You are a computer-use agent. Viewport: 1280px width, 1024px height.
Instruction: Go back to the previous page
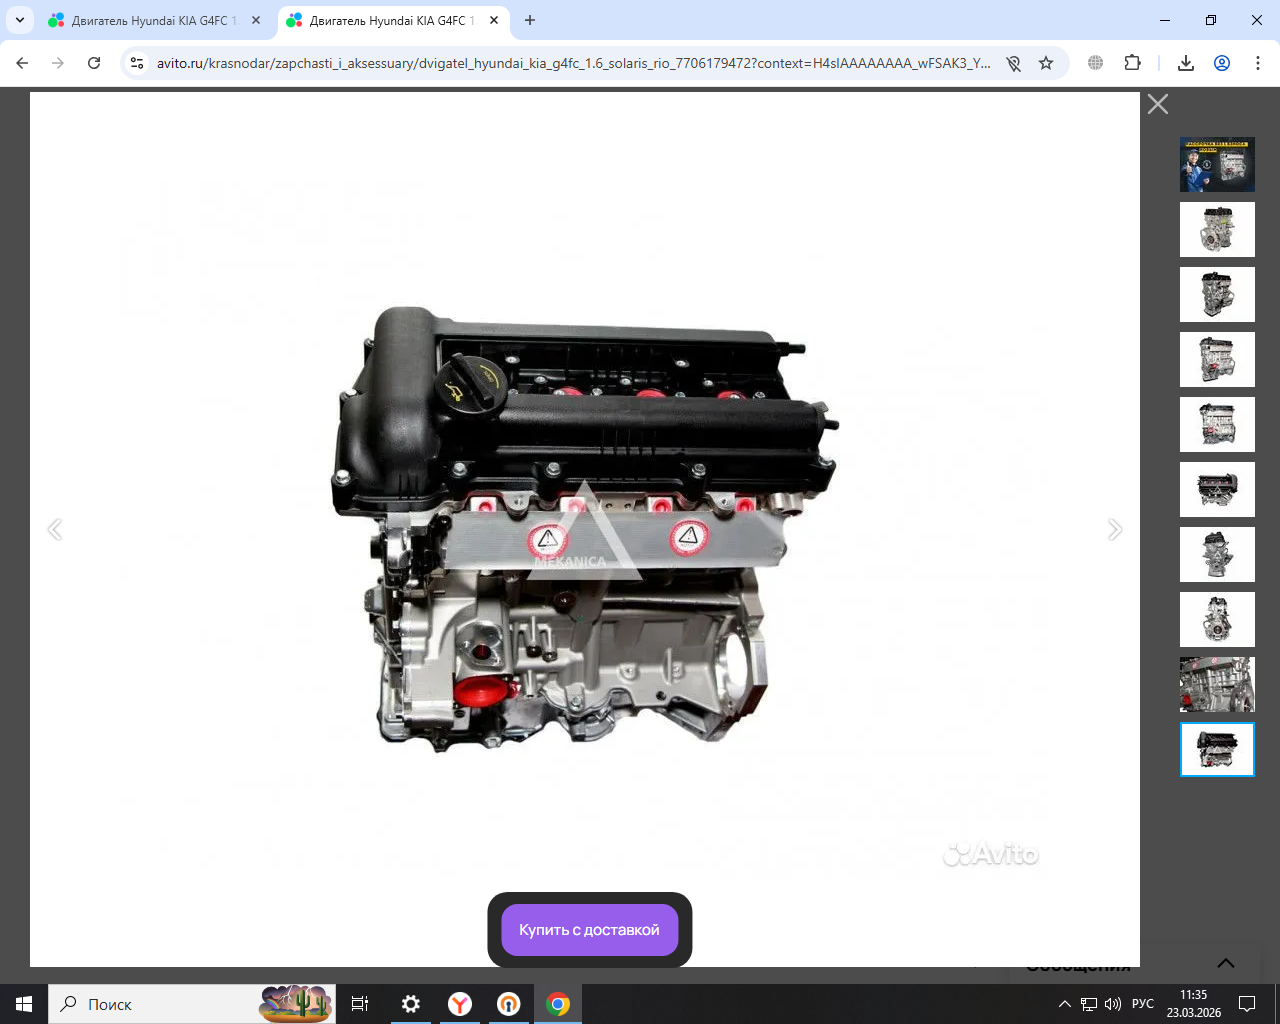click(22, 63)
